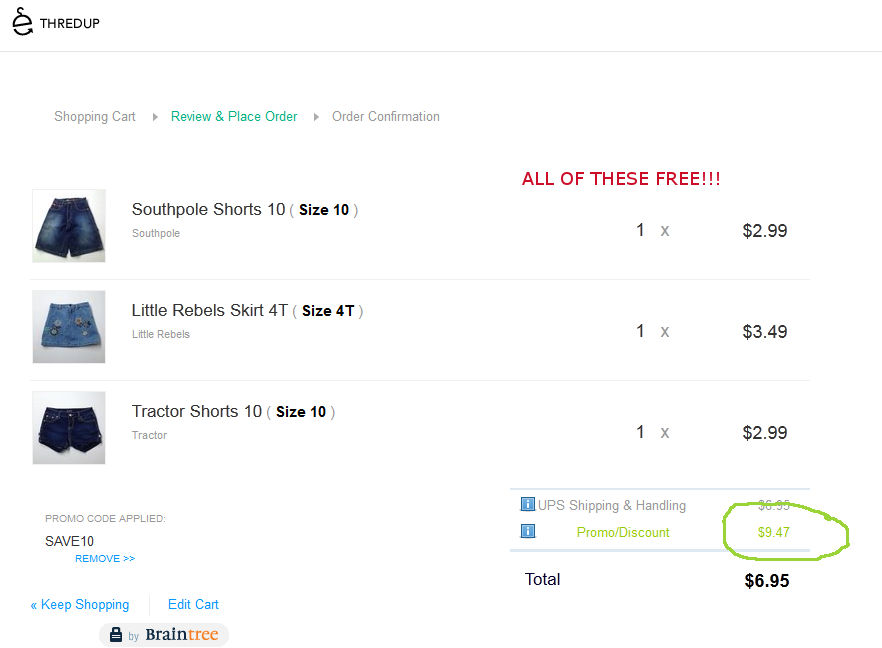Open the Southpole Shorts product thumbnail
Image resolution: width=882 pixels, height=648 pixels.
tap(69, 226)
